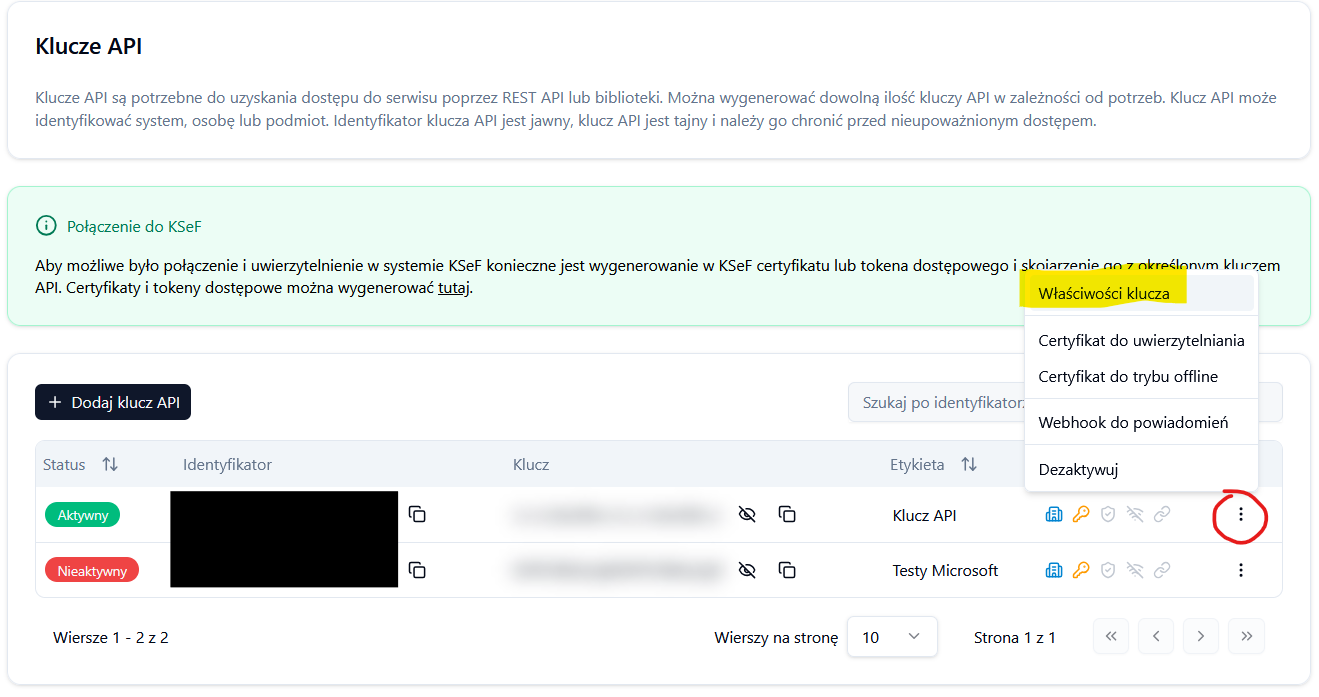
Task: Click the 'Wiersze 1 - 2 z 2' text
Action: click(111, 637)
